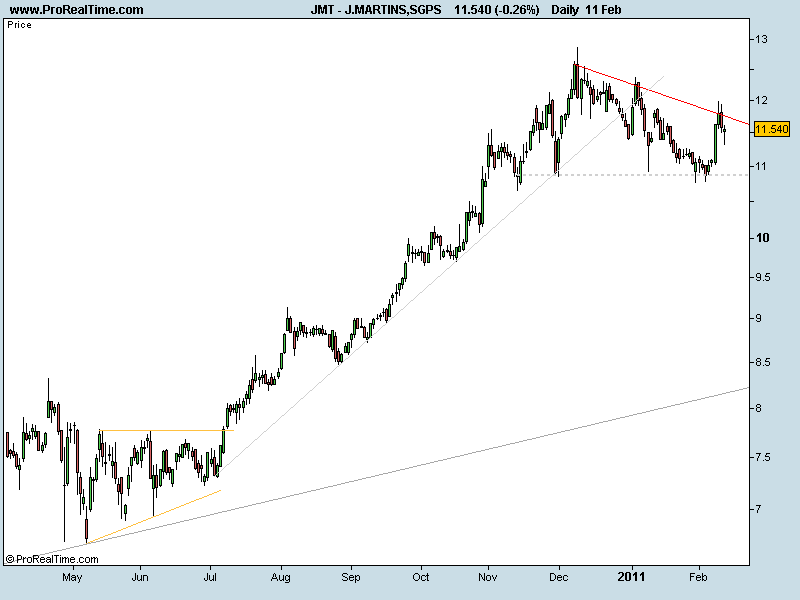Click the yellow 11.540 current price tag
Screen dimensions: 800x600
[771, 129]
